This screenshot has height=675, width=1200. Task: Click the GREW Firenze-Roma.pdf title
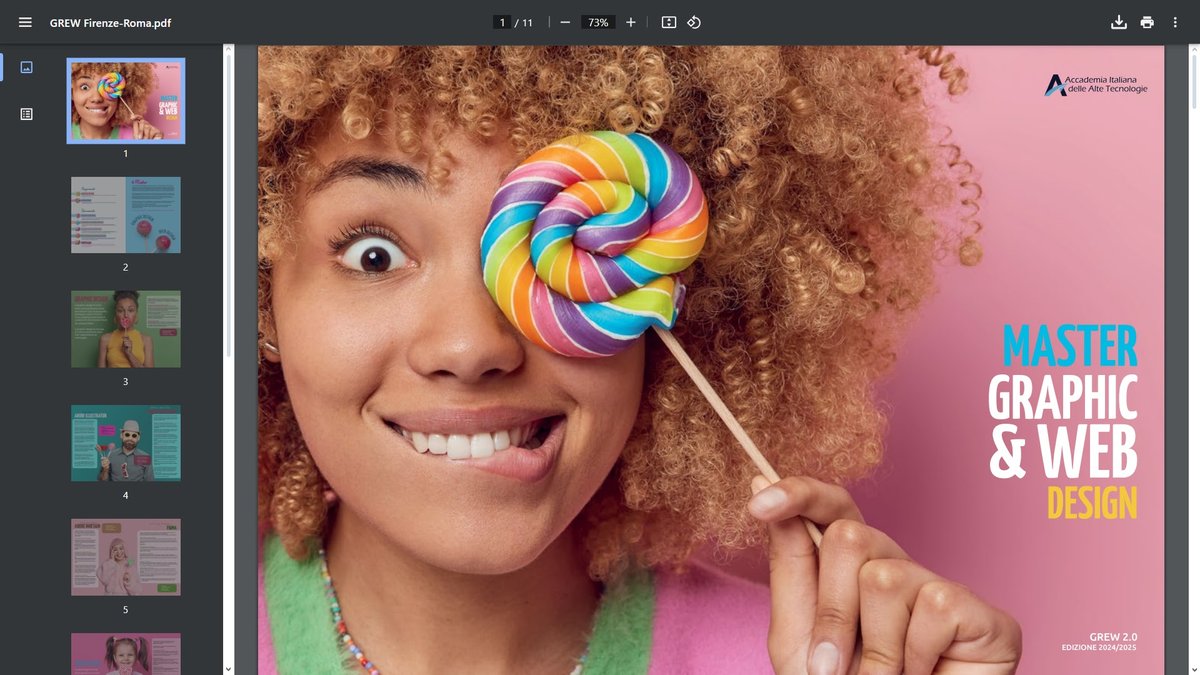110,22
